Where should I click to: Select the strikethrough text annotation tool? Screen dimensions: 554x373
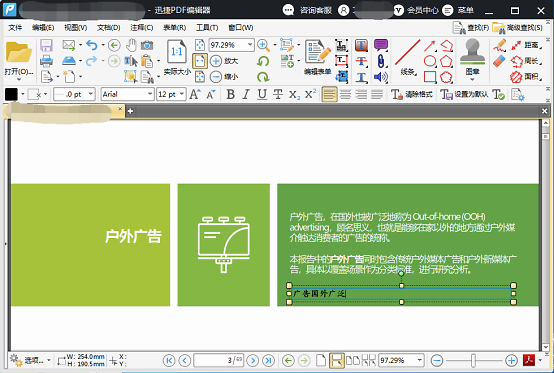coord(361,61)
